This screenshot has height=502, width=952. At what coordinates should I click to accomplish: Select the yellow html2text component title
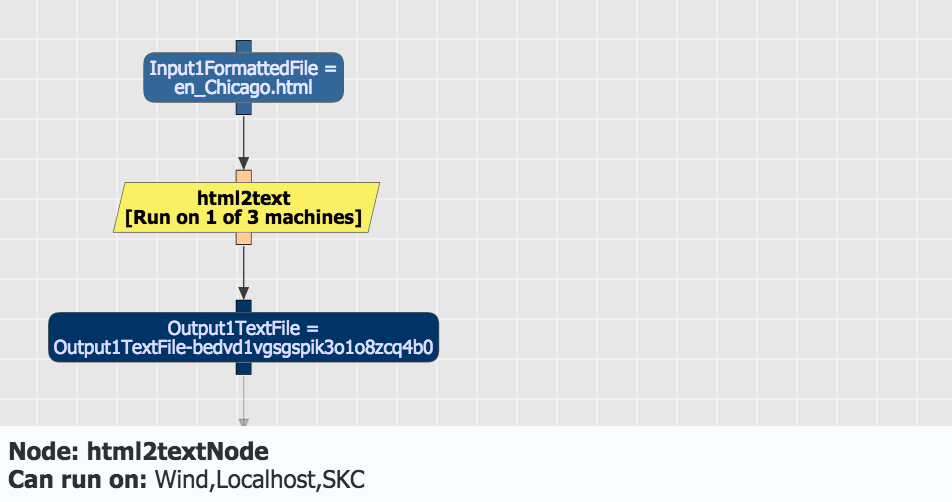[x=244, y=198]
